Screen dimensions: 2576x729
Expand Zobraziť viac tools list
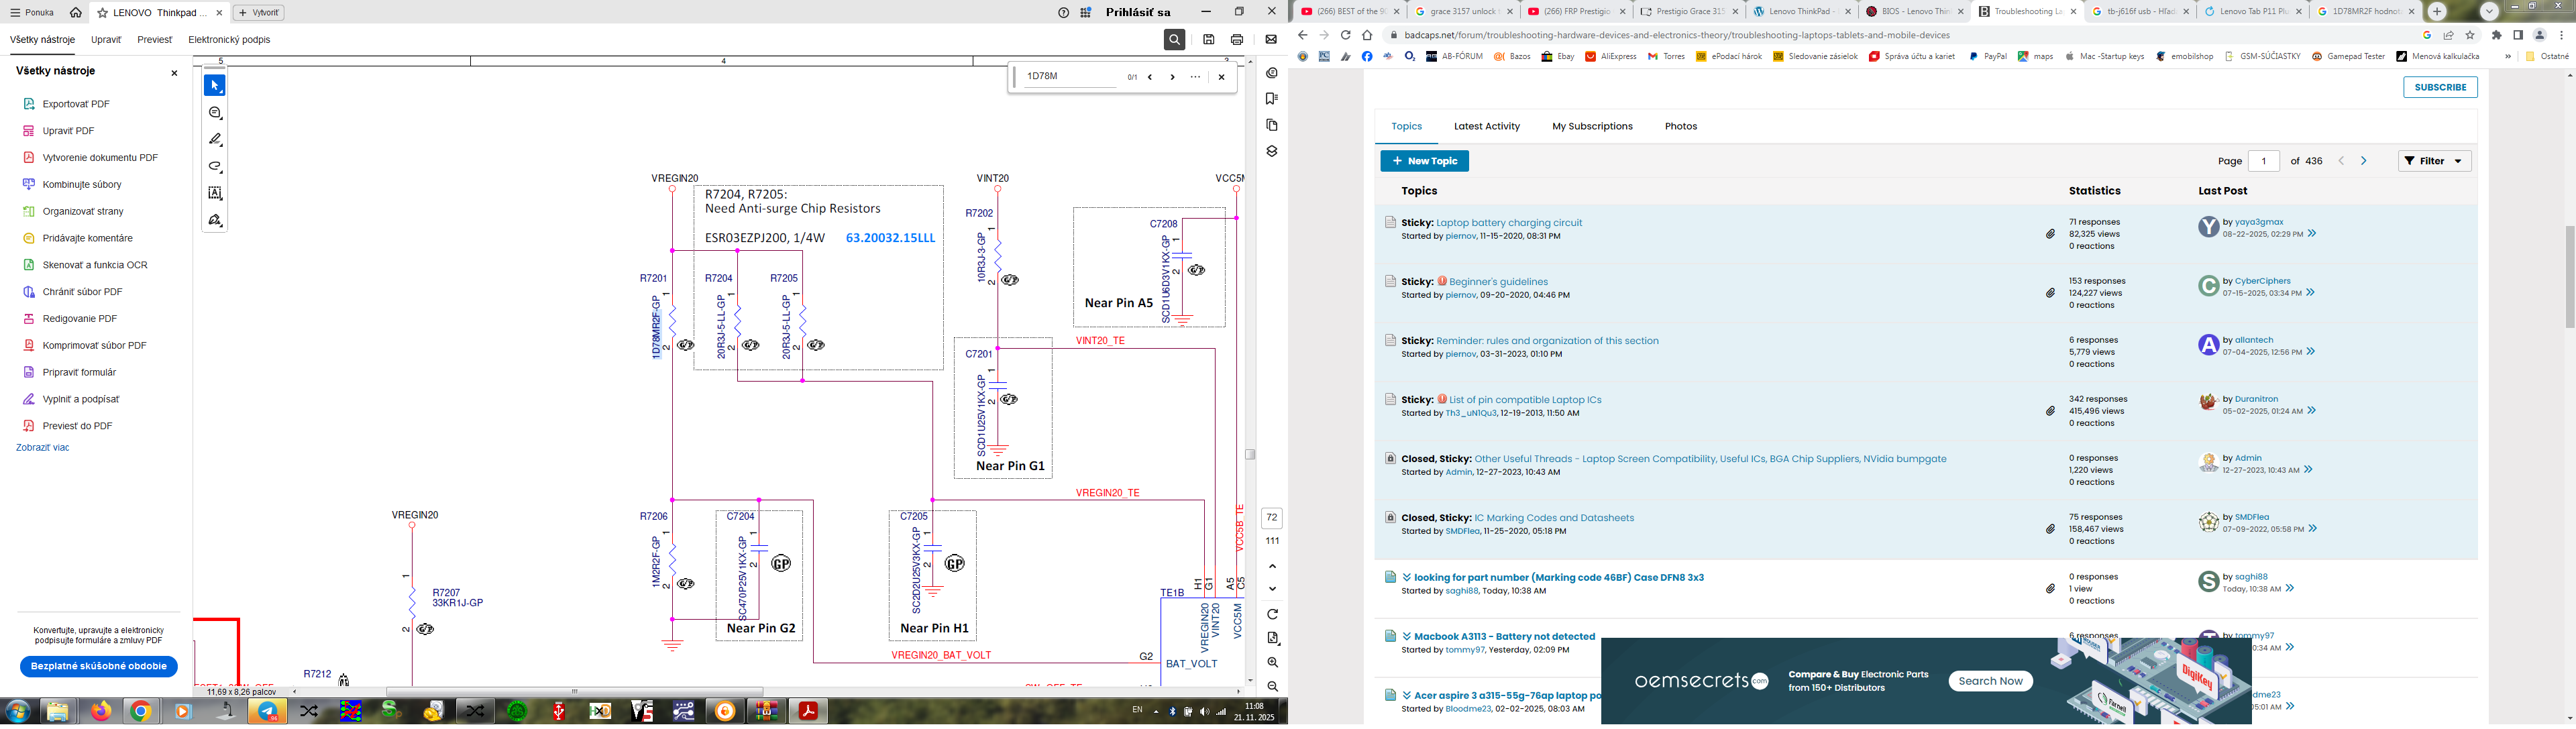pos(43,448)
